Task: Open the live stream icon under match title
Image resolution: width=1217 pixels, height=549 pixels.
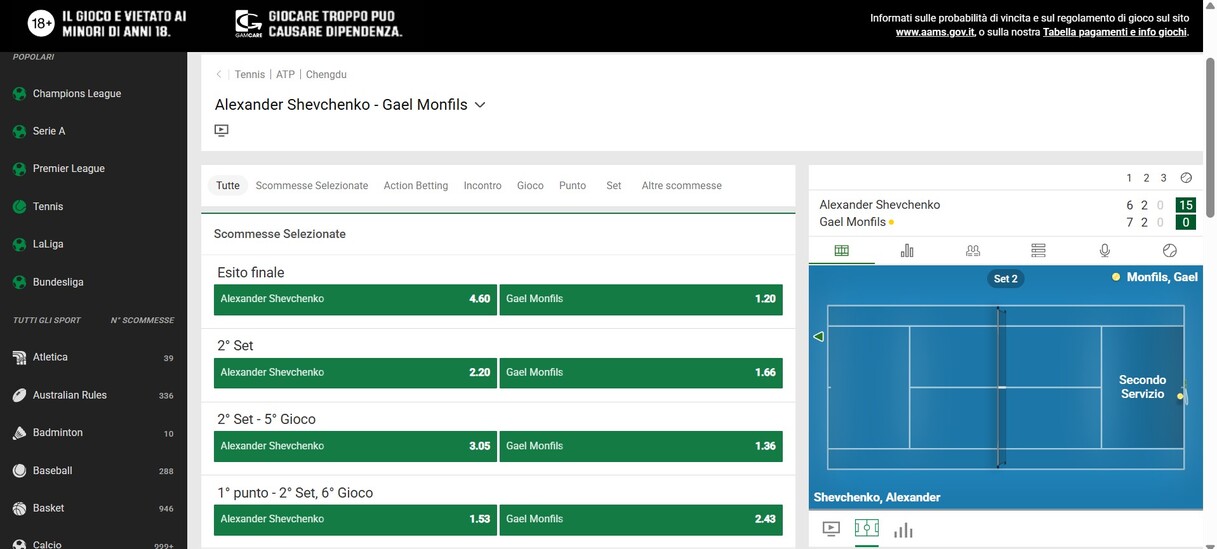Action: (x=222, y=130)
